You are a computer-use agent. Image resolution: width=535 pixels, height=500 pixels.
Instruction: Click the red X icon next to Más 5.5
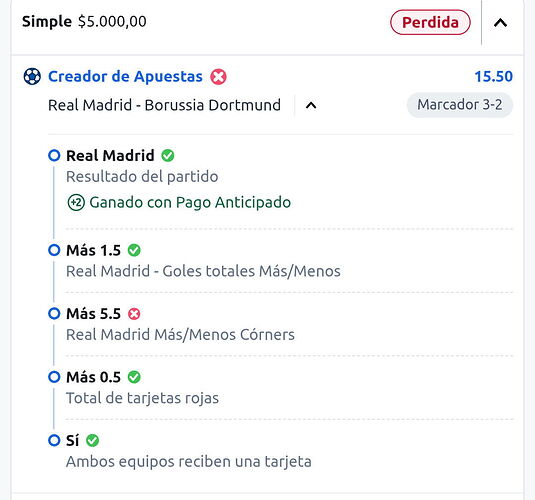[134, 314]
